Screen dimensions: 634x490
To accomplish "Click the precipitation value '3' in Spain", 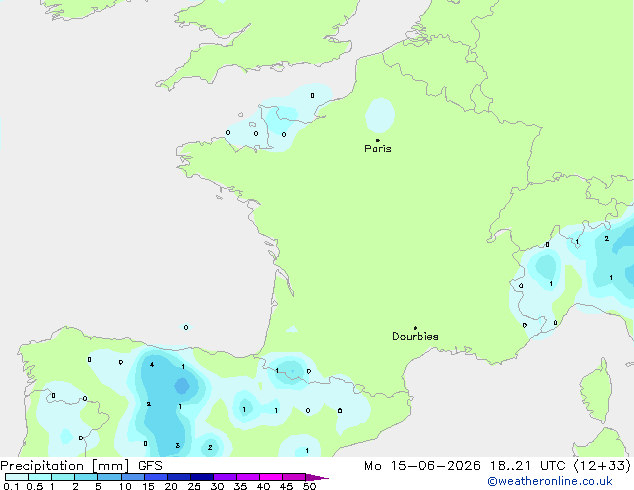I will pyautogui.click(x=178, y=446).
